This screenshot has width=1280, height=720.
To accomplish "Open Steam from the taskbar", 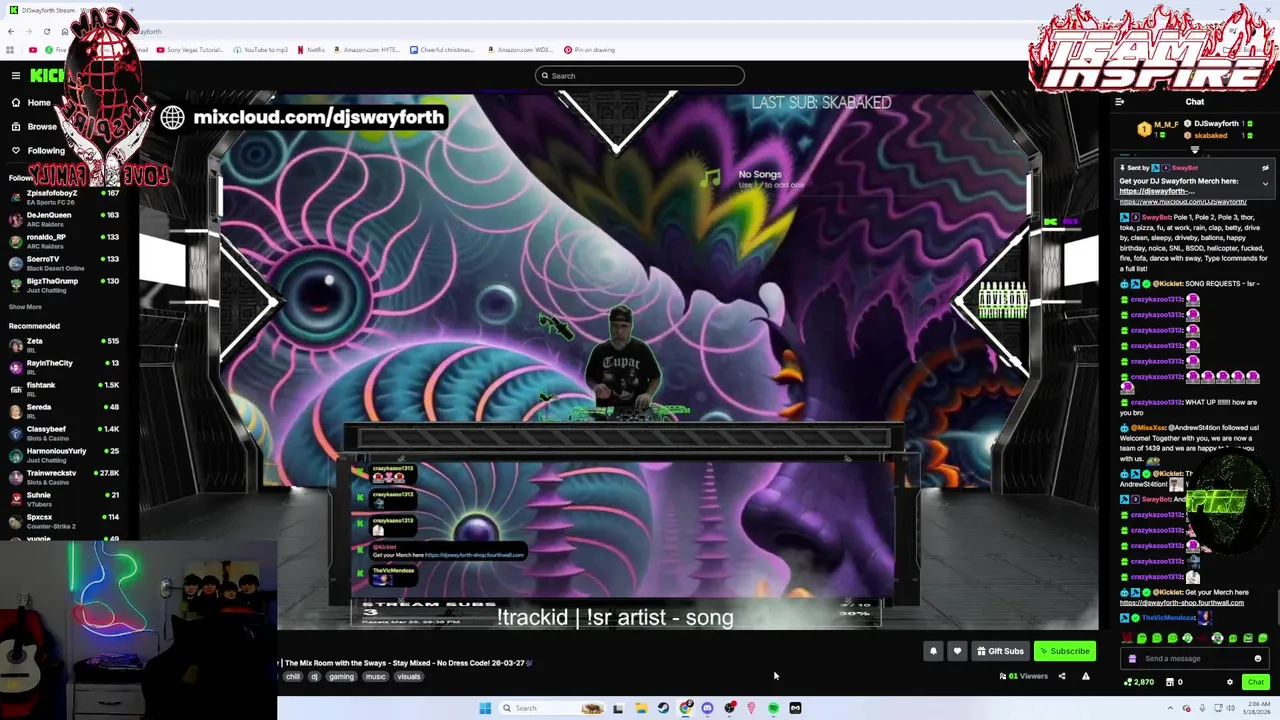I will click(x=663, y=708).
